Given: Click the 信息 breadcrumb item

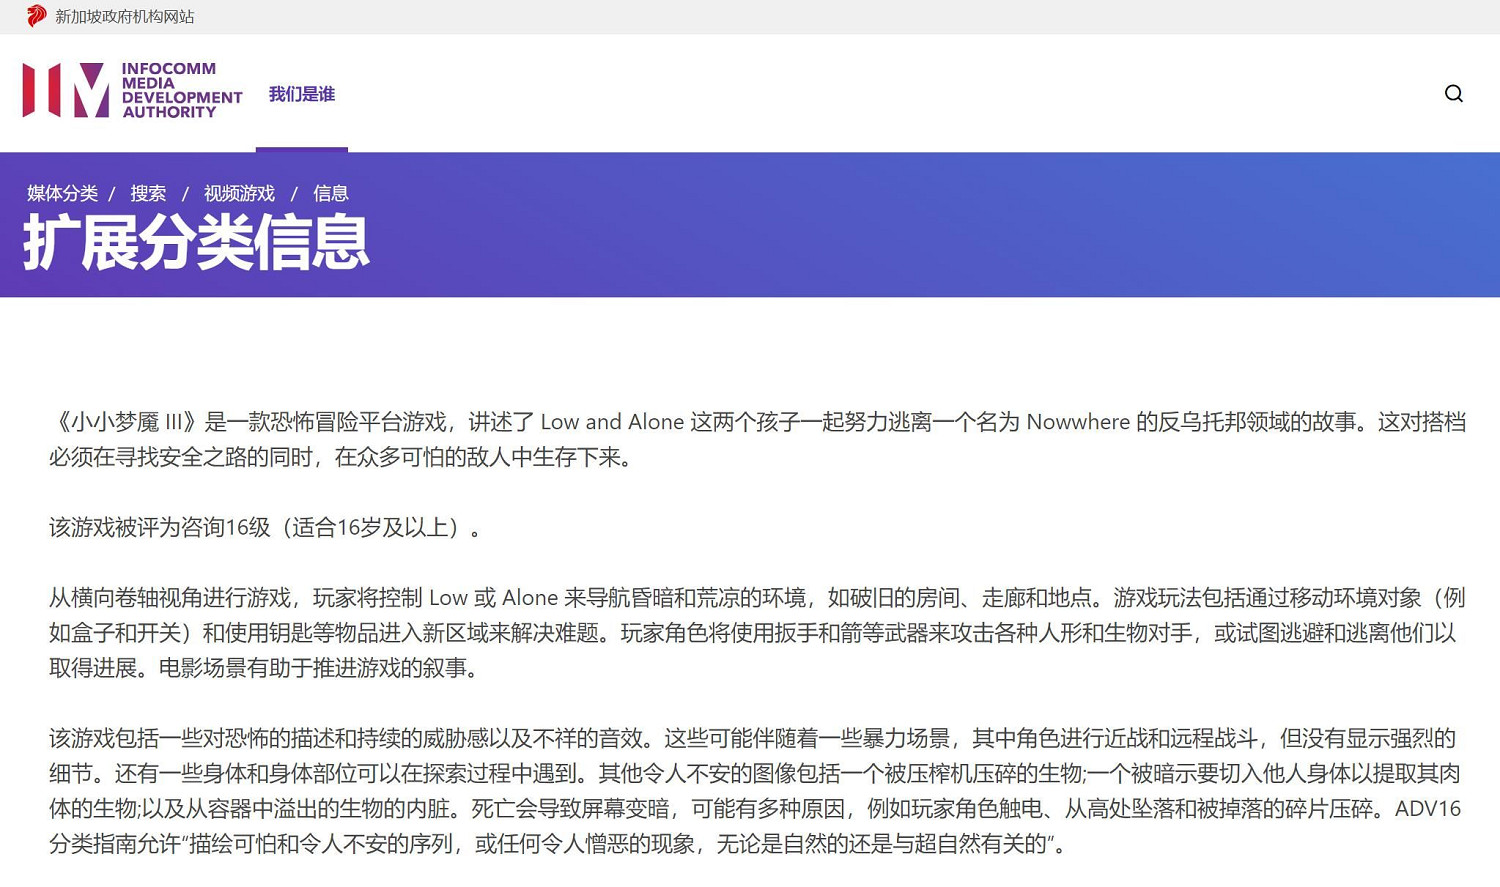Looking at the screenshot, I should [330, 193].
